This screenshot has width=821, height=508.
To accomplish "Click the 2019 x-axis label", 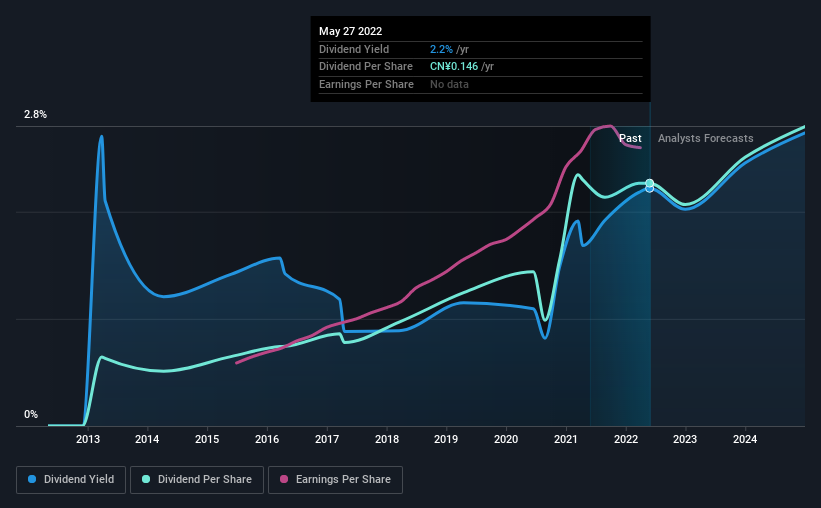I will click(x=446, y=439).
